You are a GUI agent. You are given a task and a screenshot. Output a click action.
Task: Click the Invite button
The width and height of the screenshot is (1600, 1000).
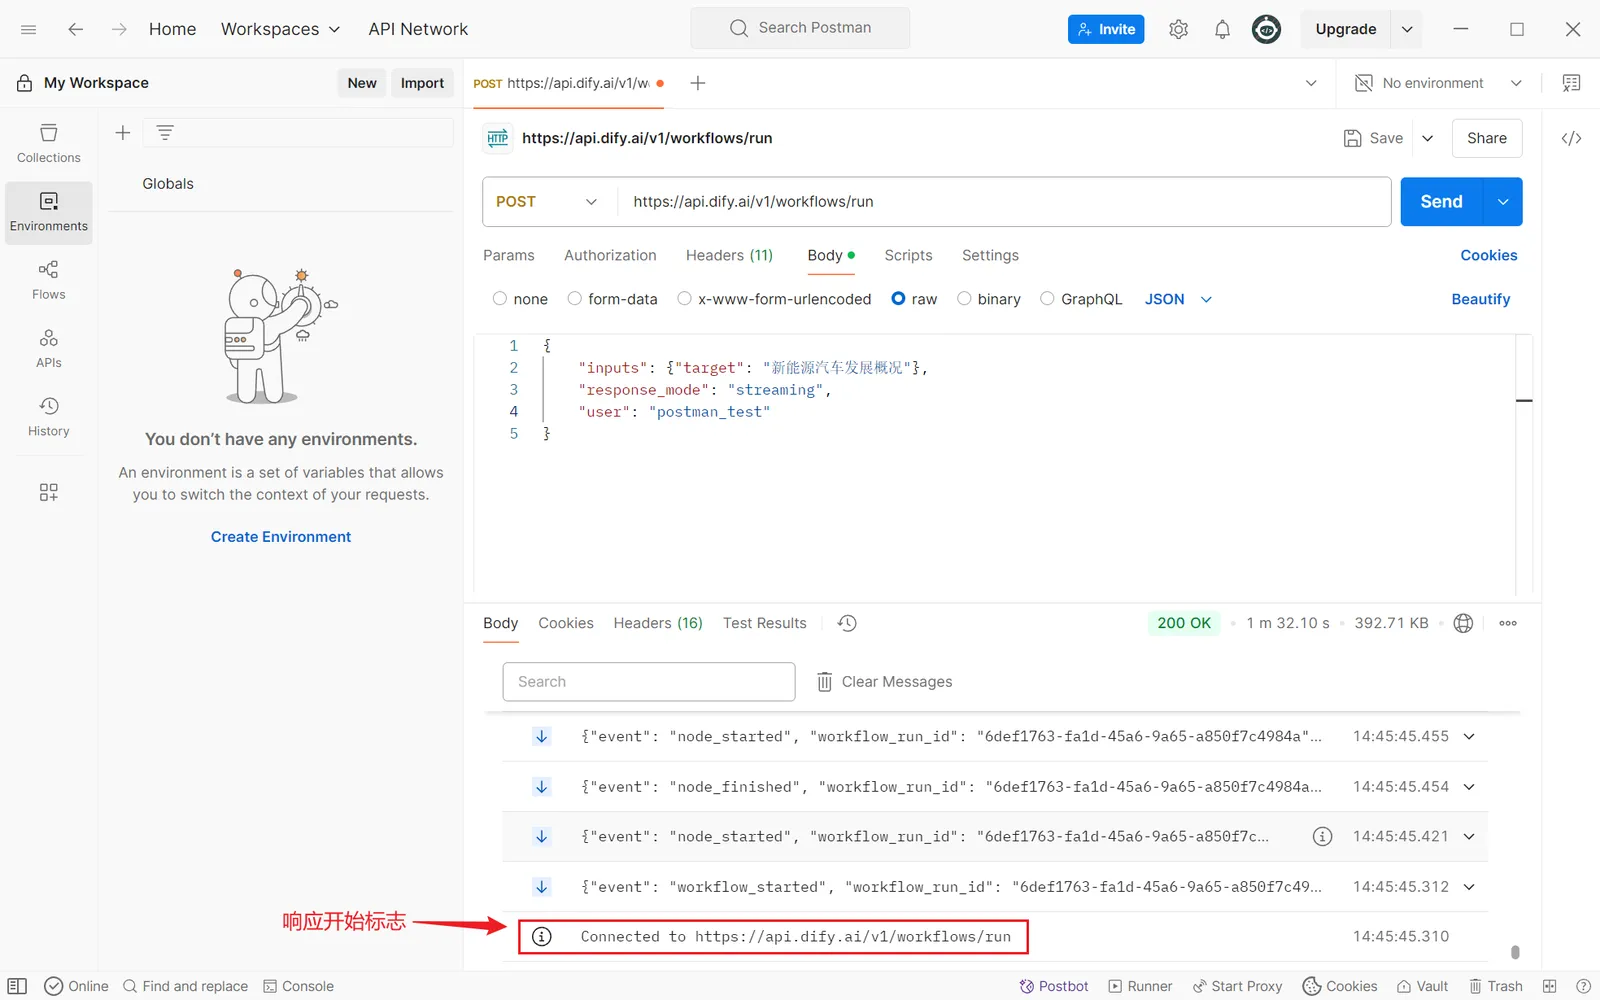click(x=1106, y=29)
